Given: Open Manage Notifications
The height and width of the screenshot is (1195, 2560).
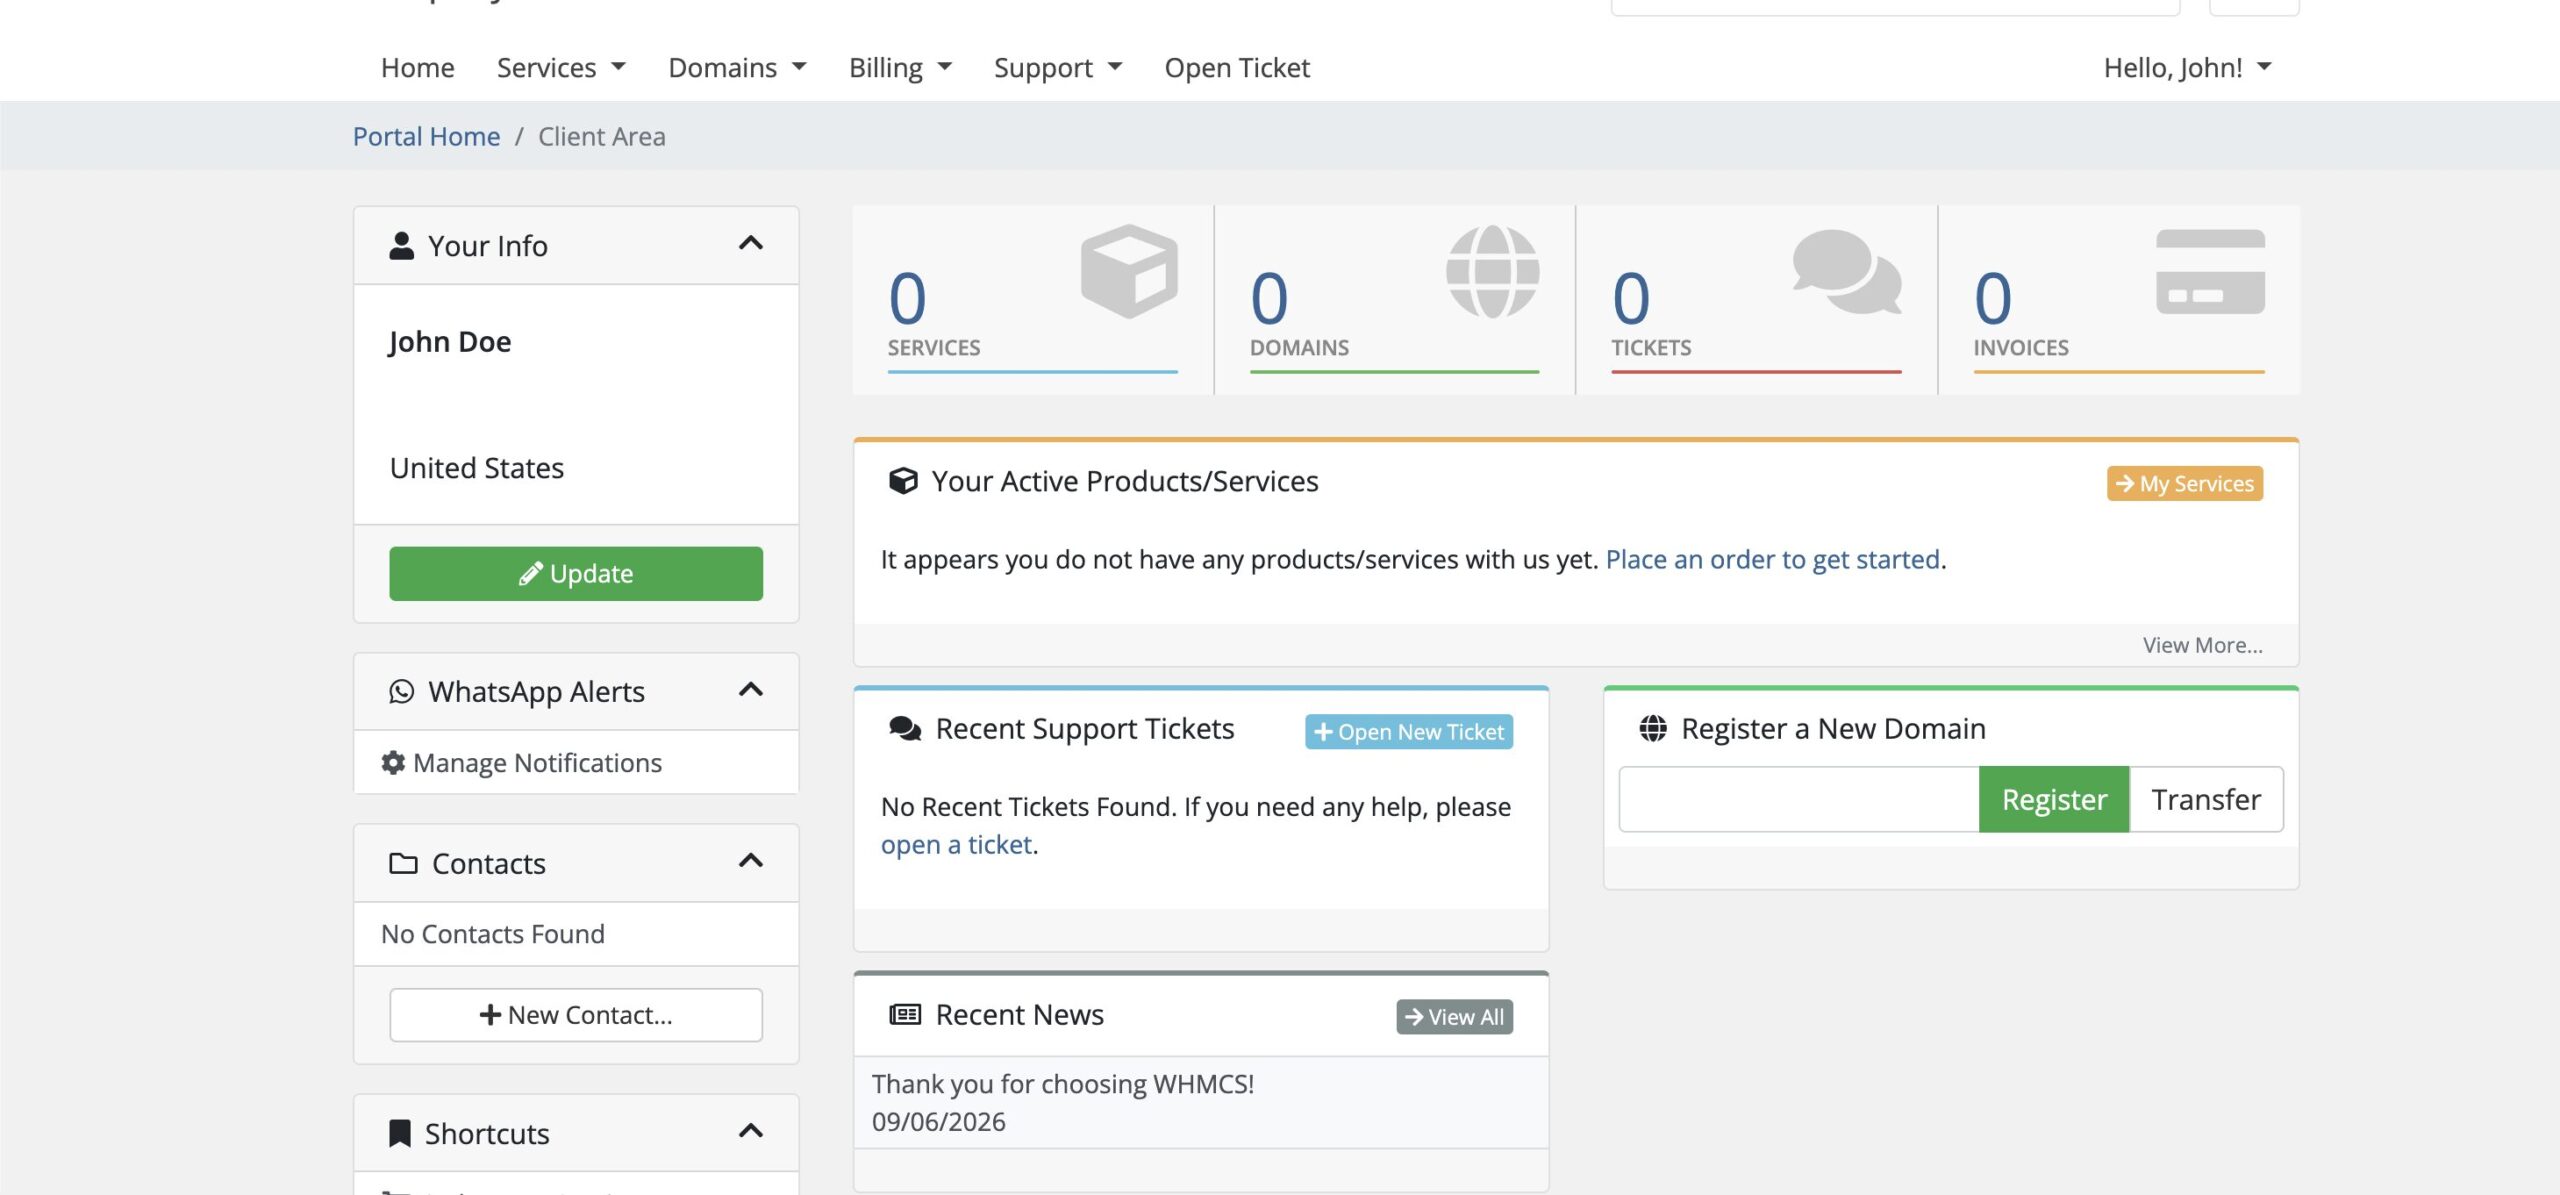Looking at the screenshot, I should [x=576, y=763].
